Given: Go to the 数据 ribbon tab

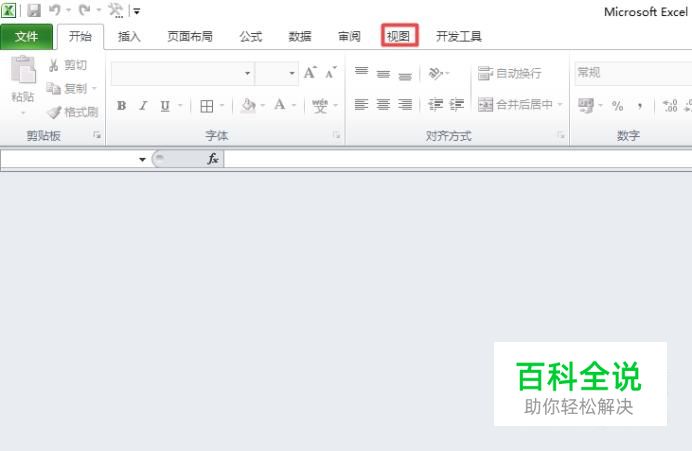Looking at the screenshot, I should (300, 37).
